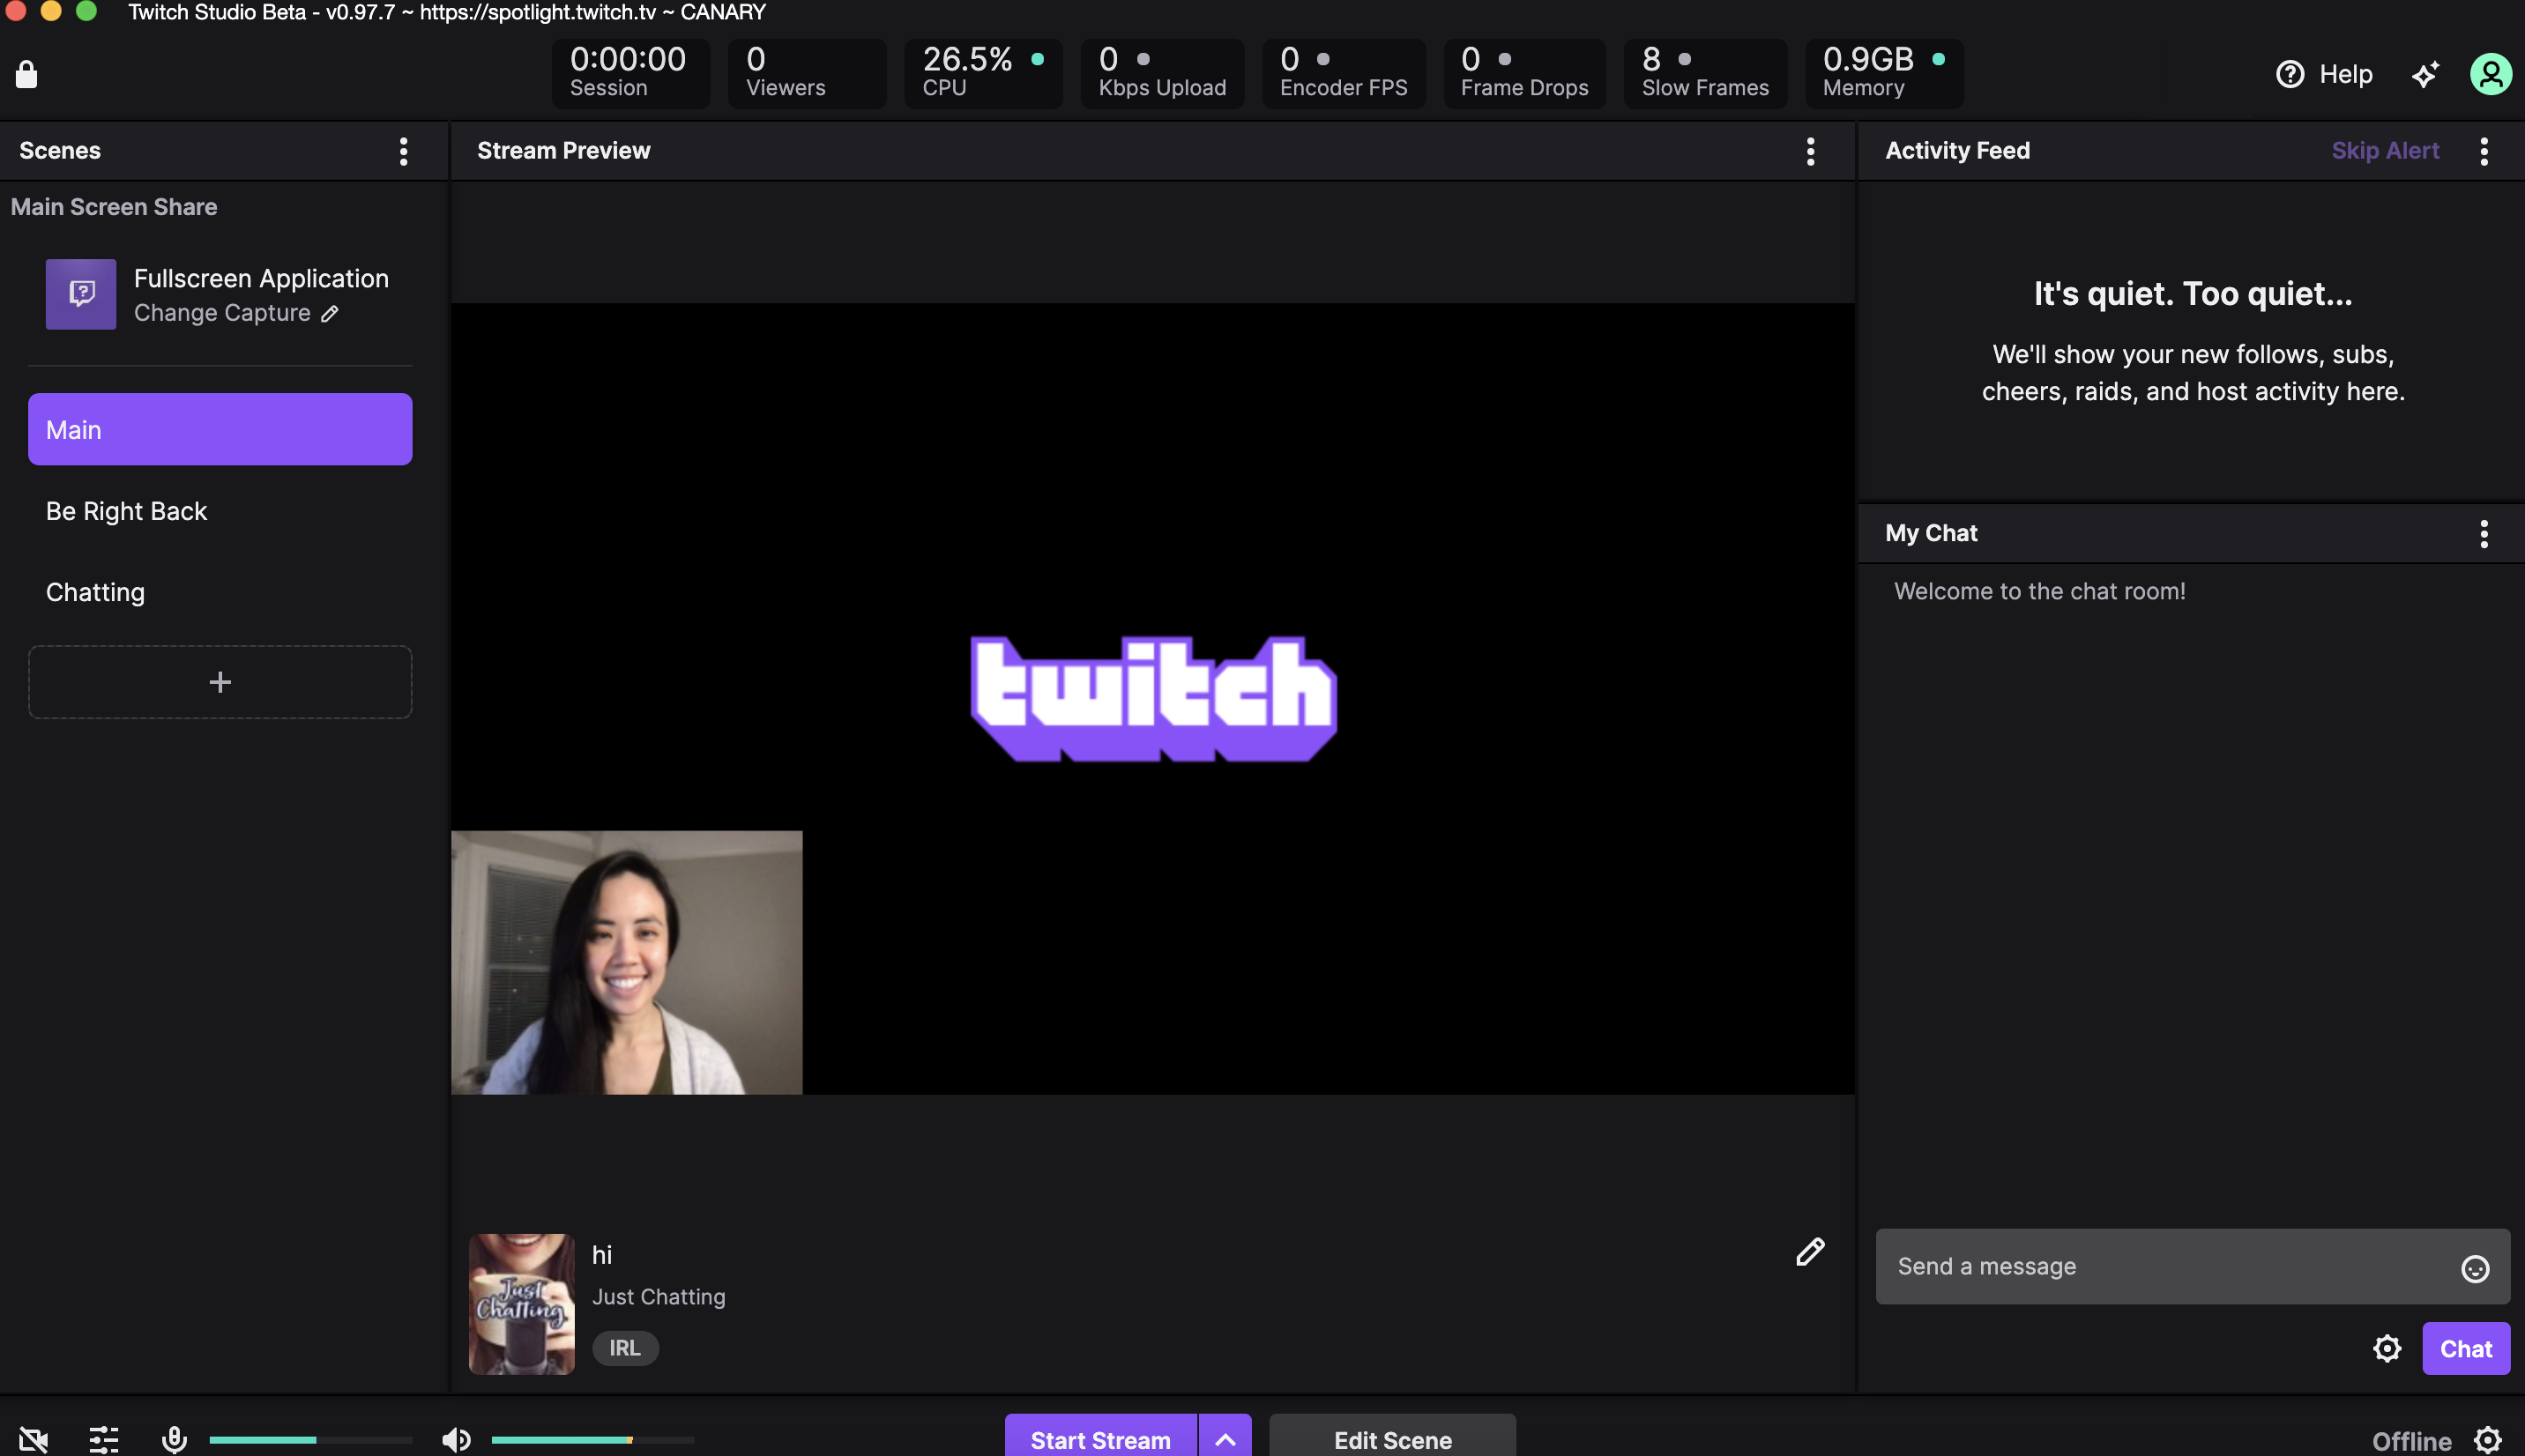Click the microphone icon in bottom bar
The image size is (2525, 1456).
coord(174,1438)
